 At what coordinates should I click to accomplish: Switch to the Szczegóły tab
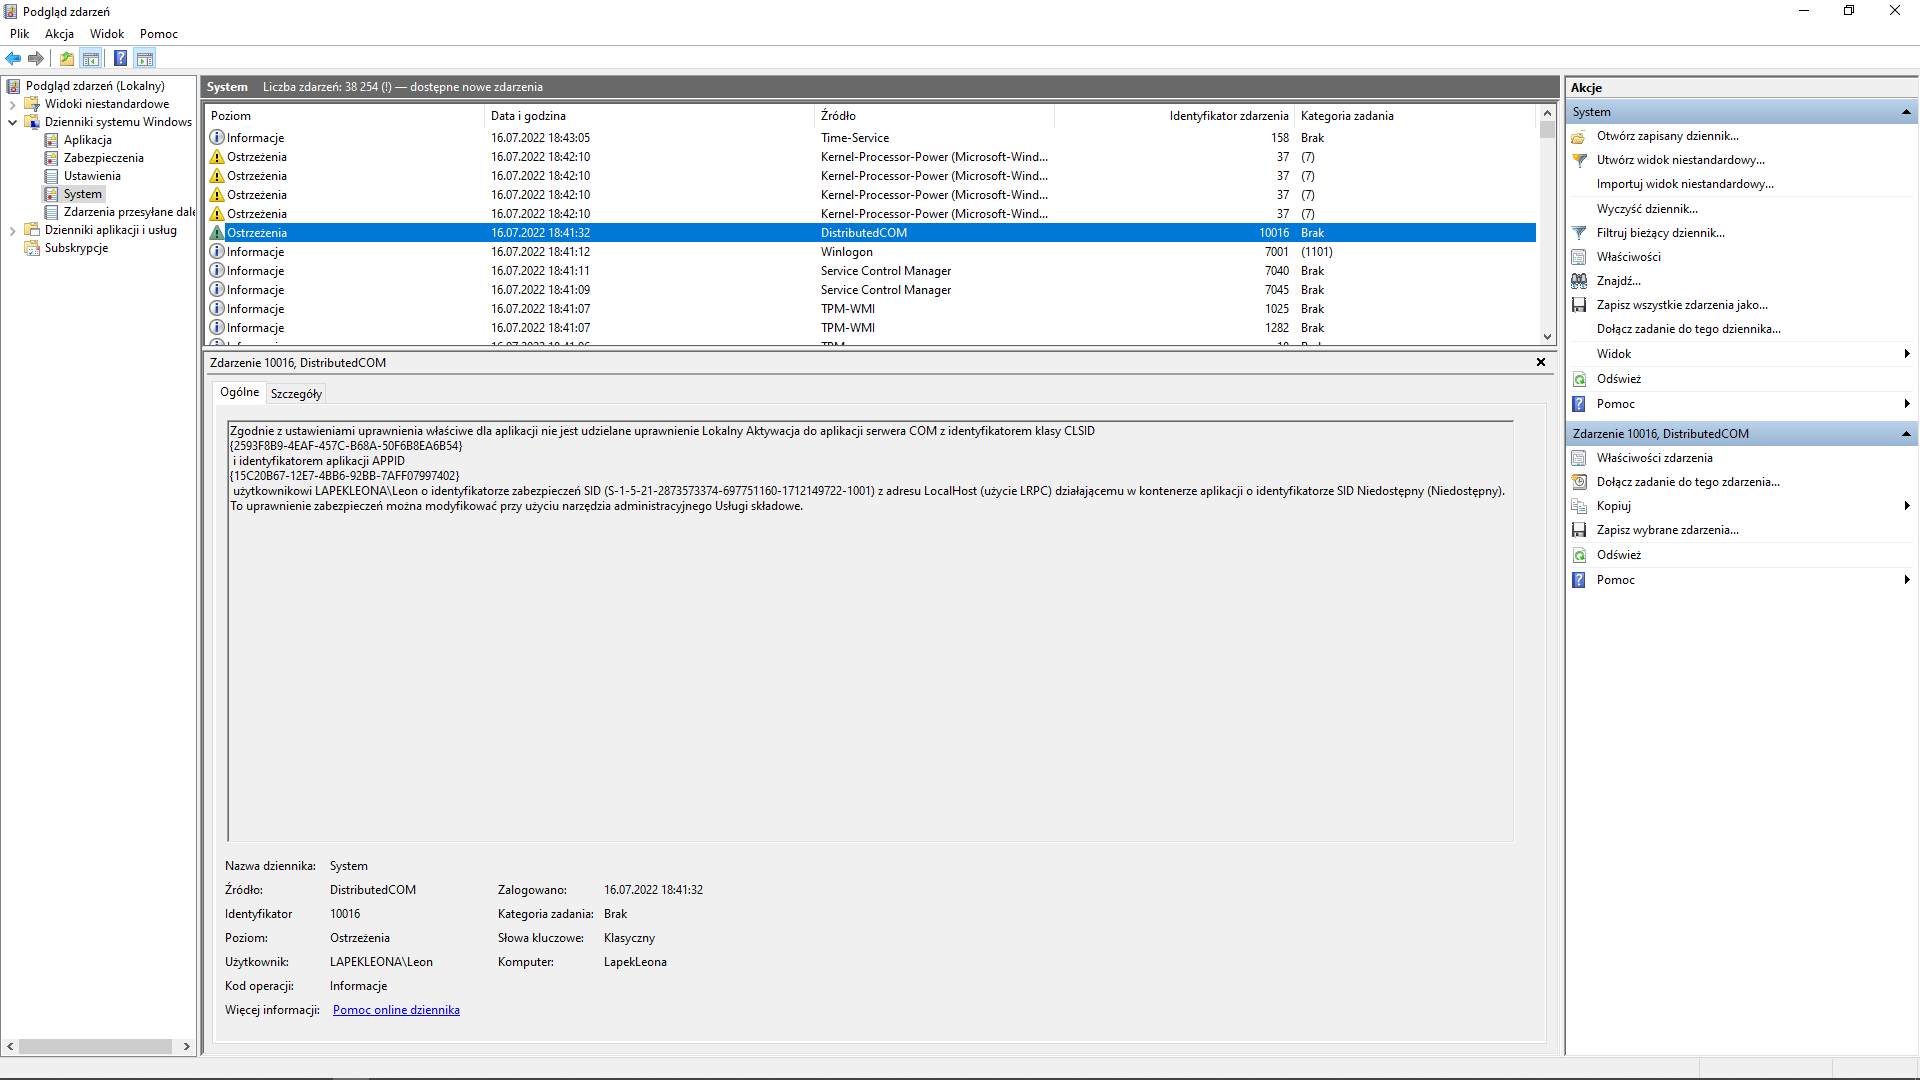tap(296, 394)
